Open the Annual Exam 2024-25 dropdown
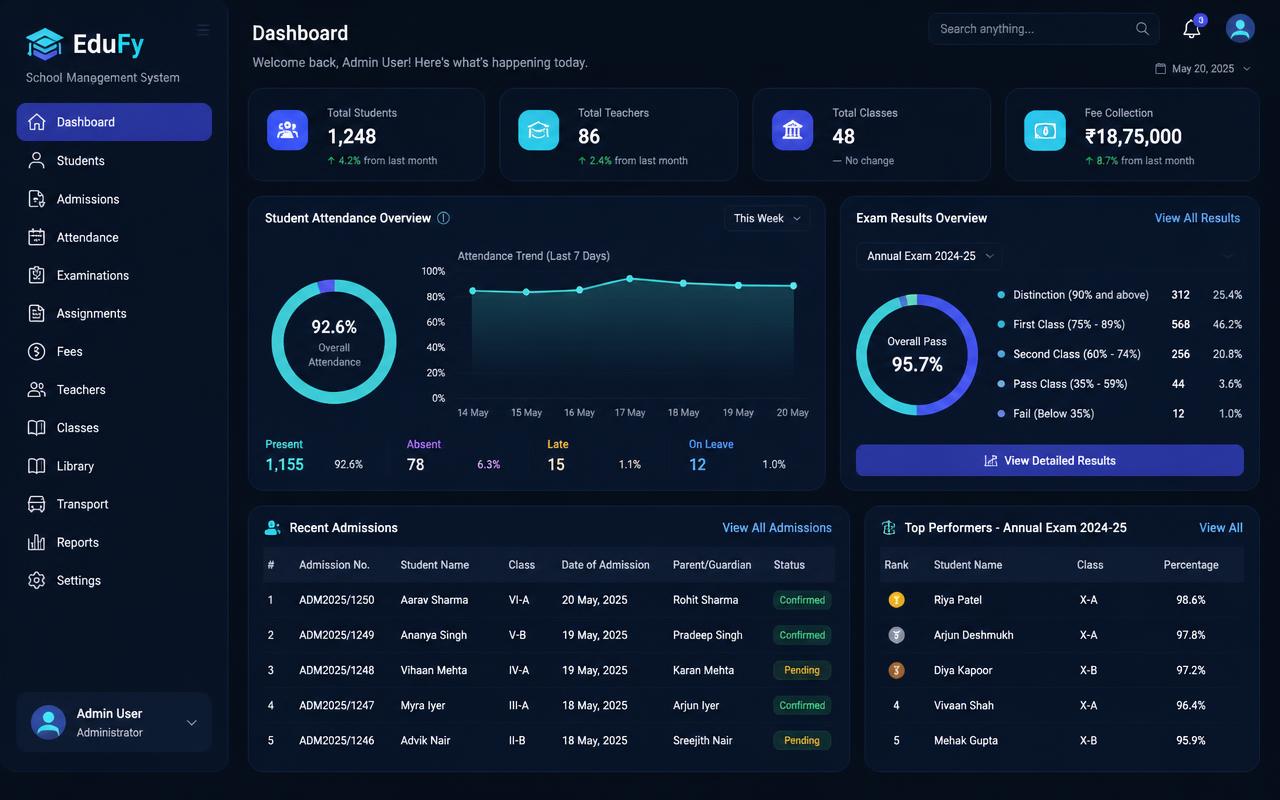 point(929,256)
